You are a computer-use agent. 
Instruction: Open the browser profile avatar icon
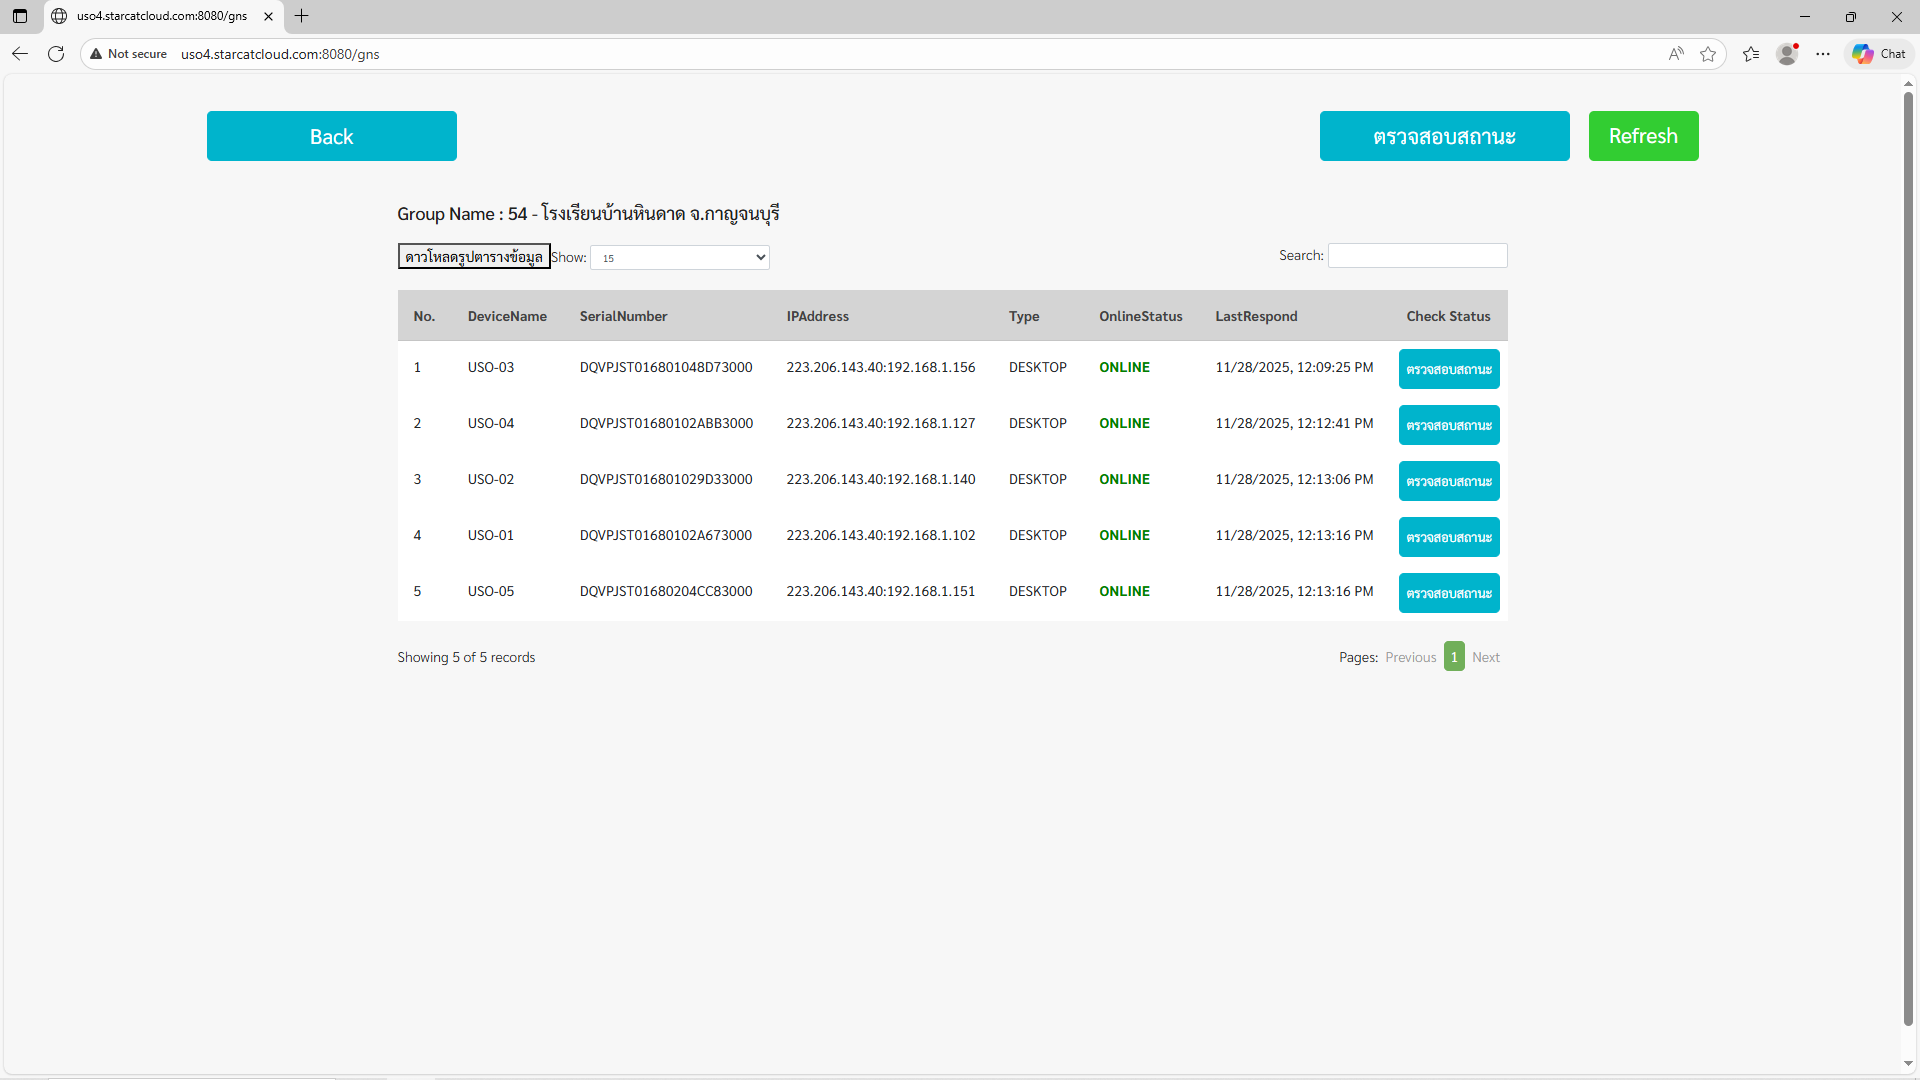[1787, 54]
